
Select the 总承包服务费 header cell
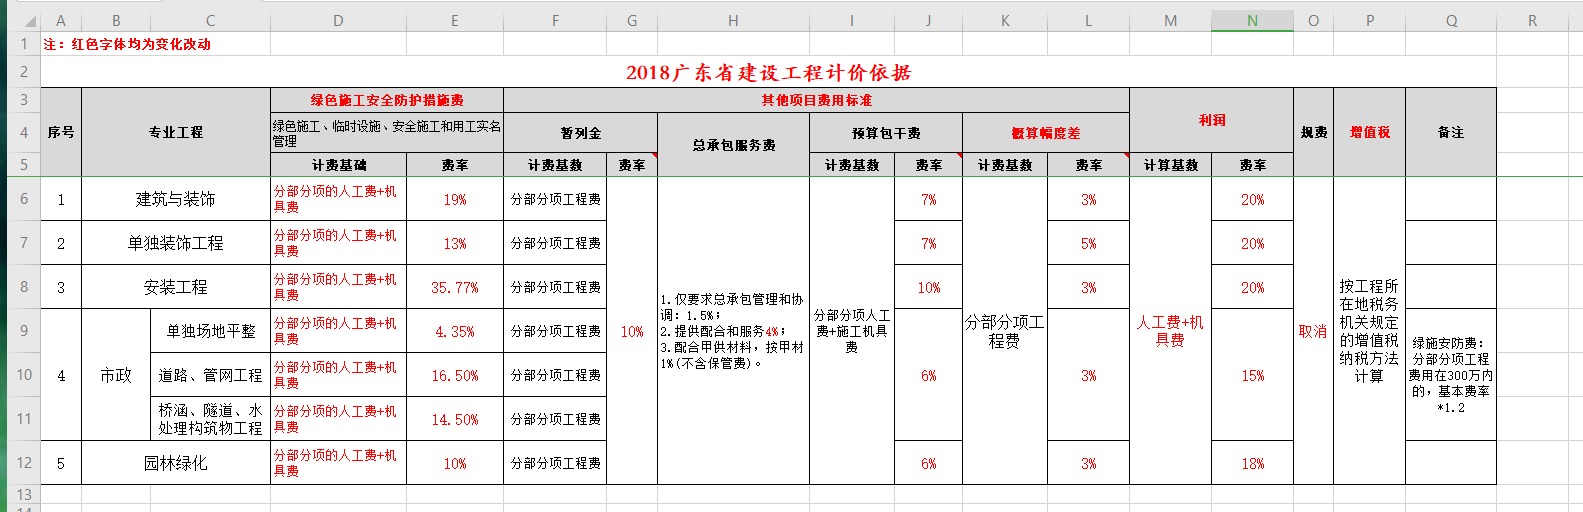click(733, 145)
